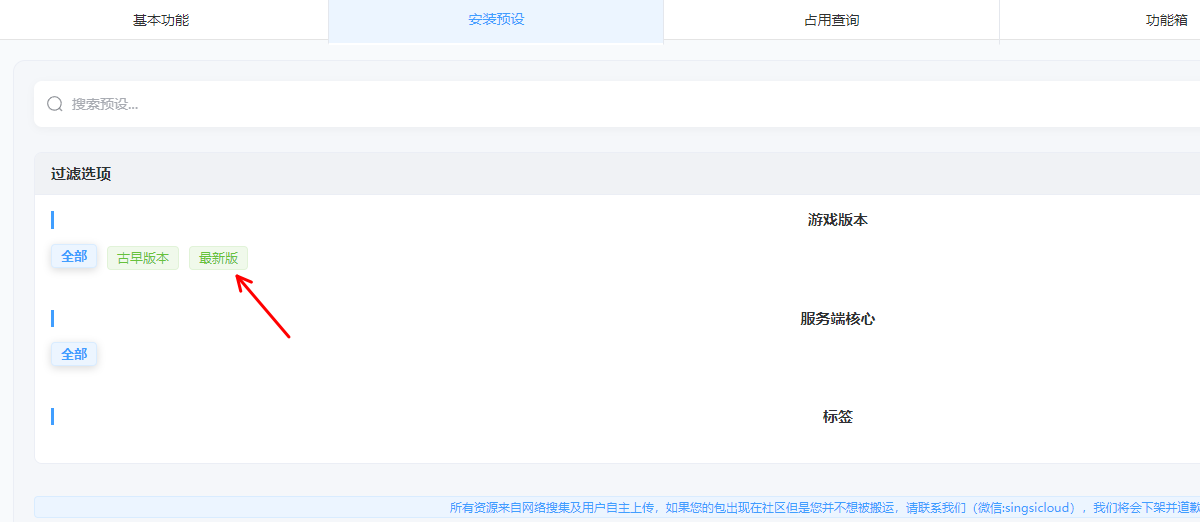Image resolution: width=1200 pixels, height=522 pixels.
Task: Select the active 安装预设 tab
Action: (496, 20)
